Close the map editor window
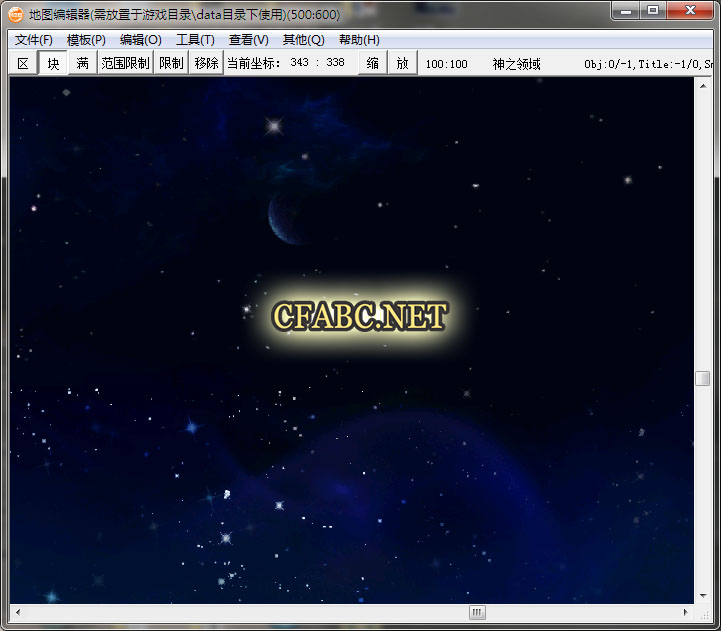The width and height of the screenshot is (721, 631). pyautogui.click(x=690, y=10)
